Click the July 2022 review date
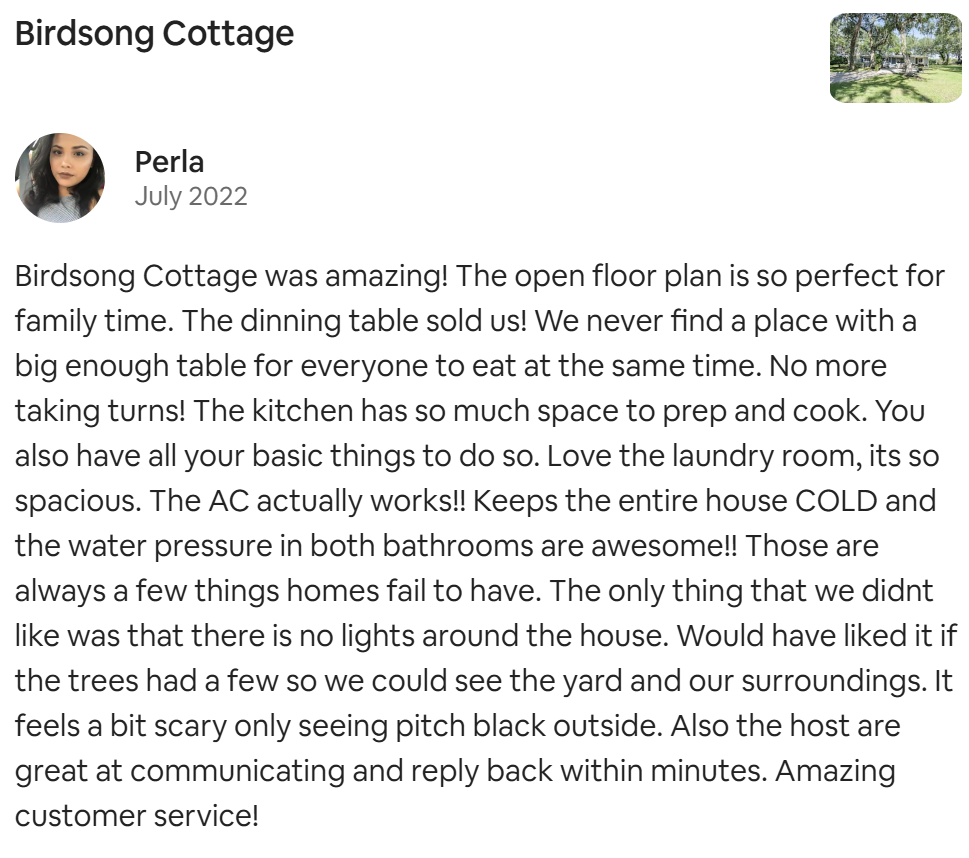Viewport: 969px width, 858px height. 191,197
